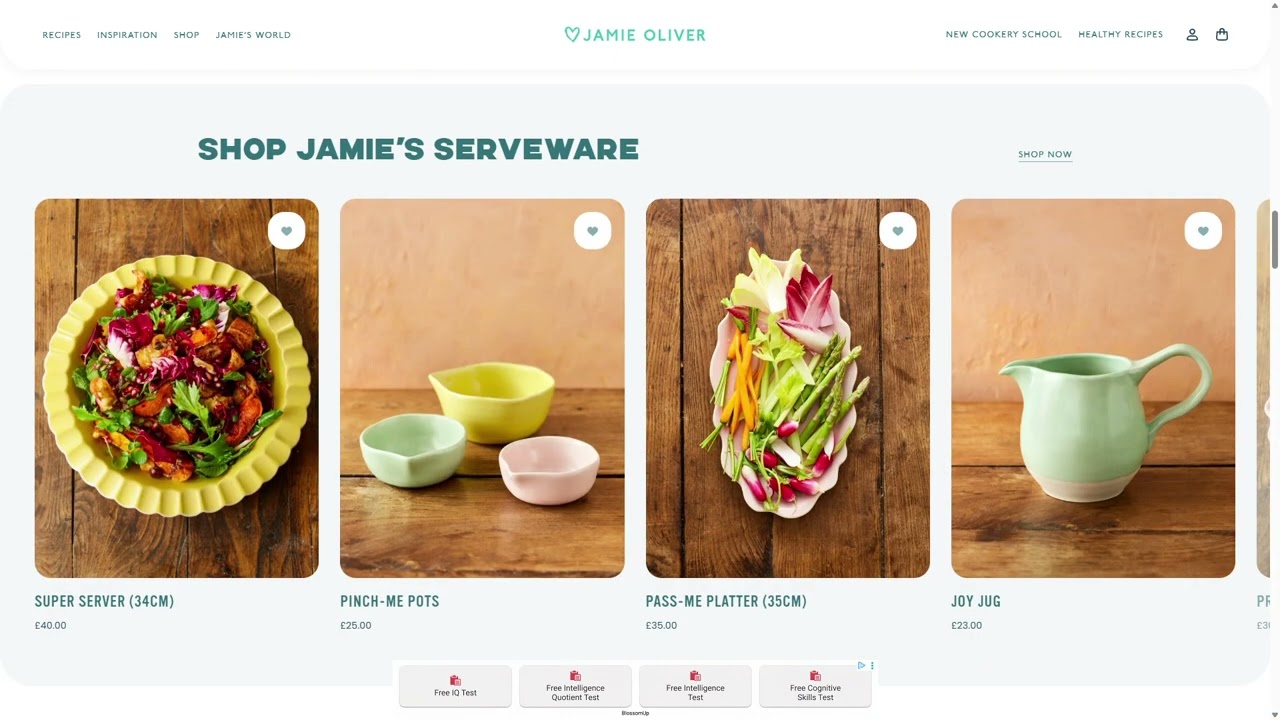
Task: Open the Recipes menu
Action: point(62,35)
